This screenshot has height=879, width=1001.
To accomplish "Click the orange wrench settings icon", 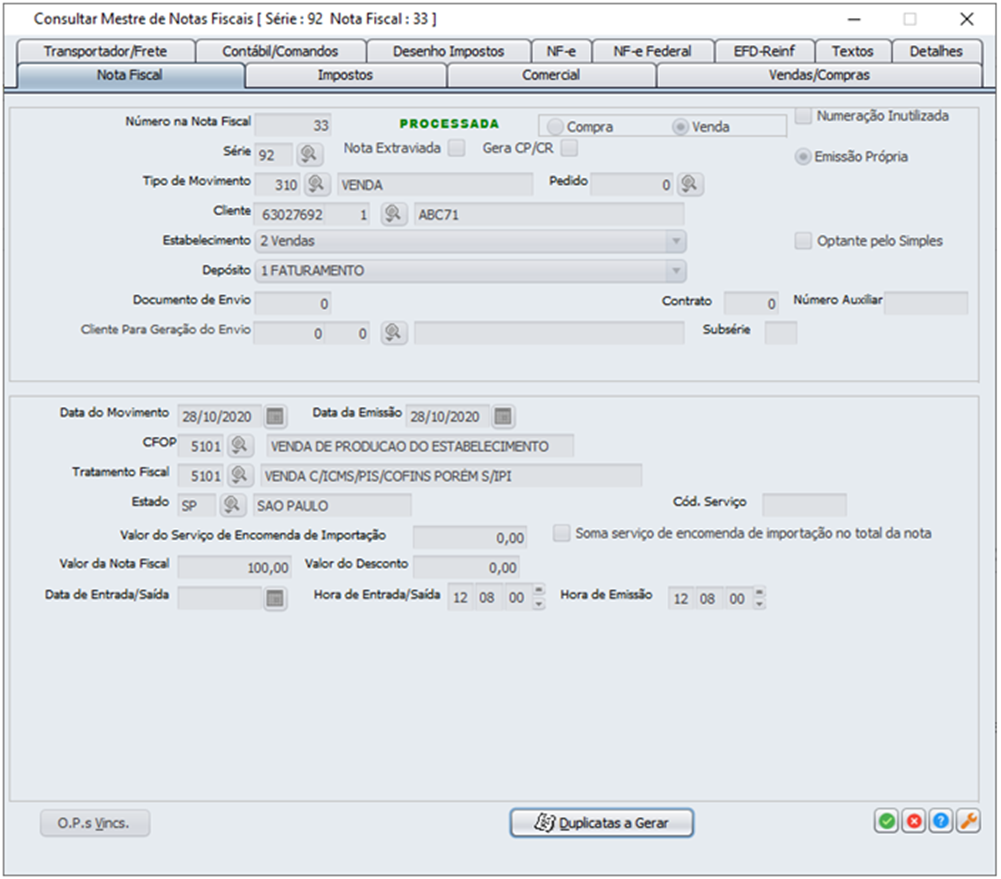I will [968, 821].
